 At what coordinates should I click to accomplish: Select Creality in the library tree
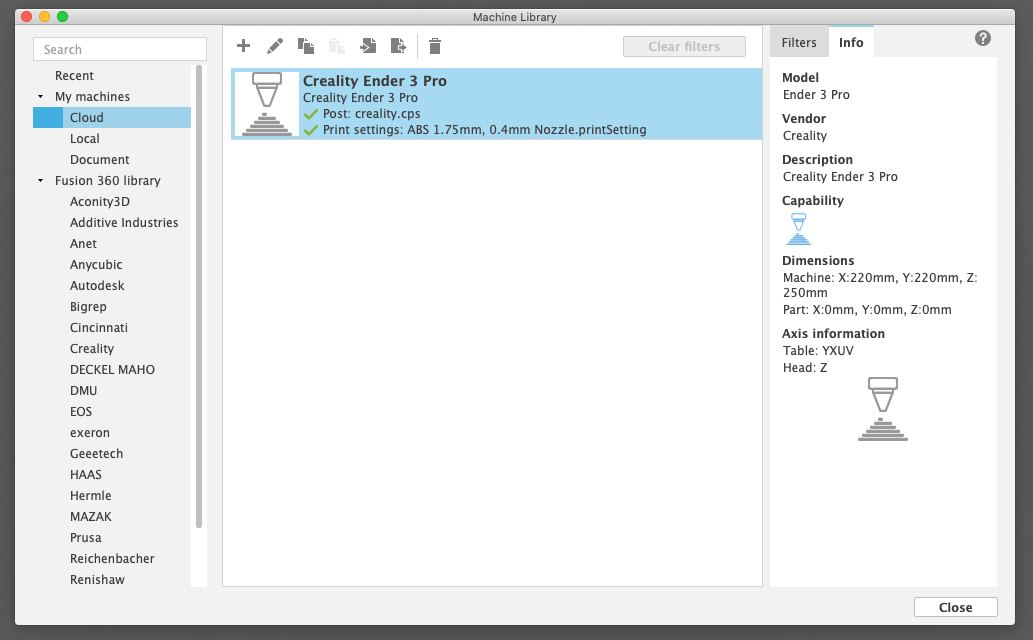tap(92, 349)
